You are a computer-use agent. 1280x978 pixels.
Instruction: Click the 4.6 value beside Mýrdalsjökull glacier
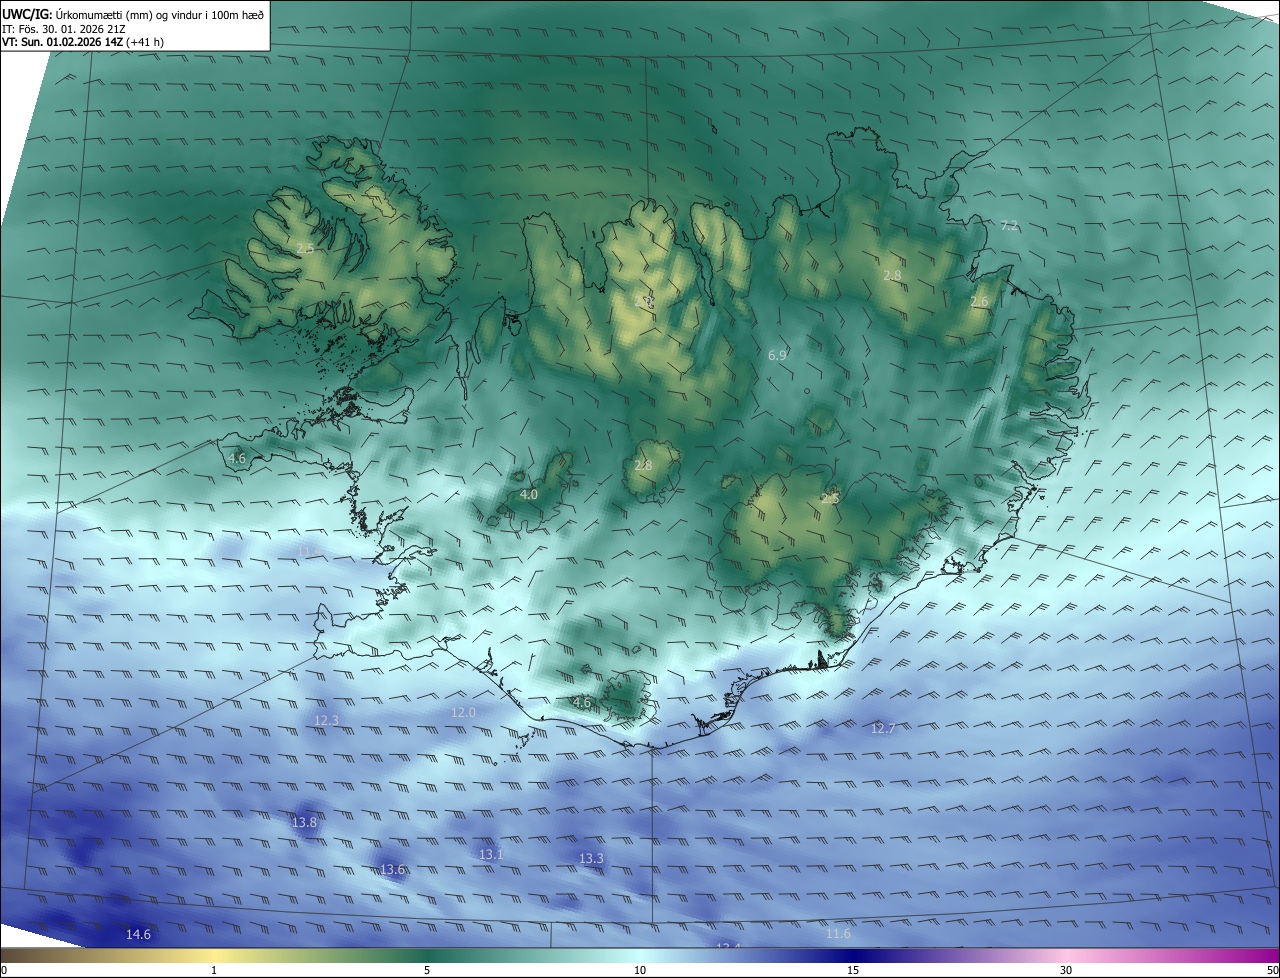pos(581,703)
